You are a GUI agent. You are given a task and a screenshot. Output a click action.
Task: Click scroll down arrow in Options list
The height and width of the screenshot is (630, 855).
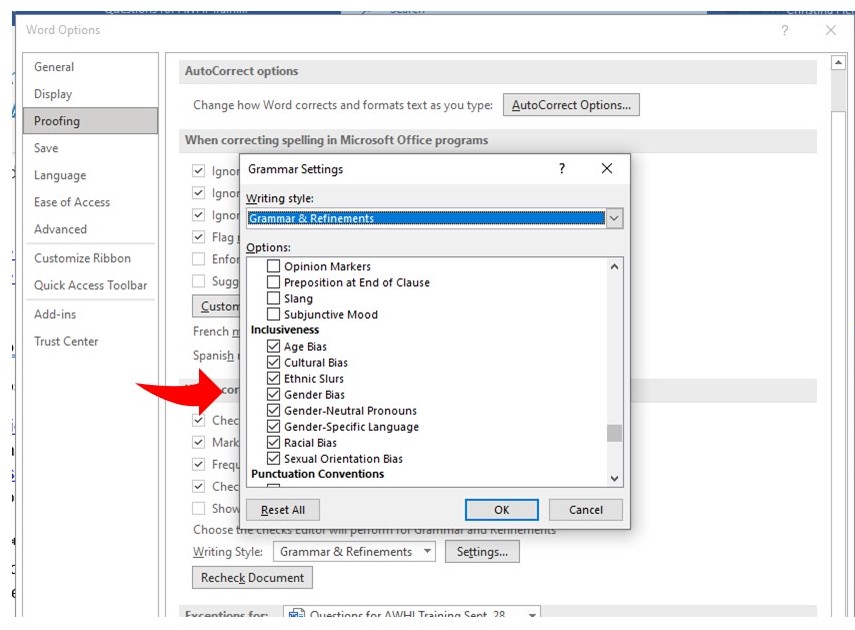pos(614,478)
